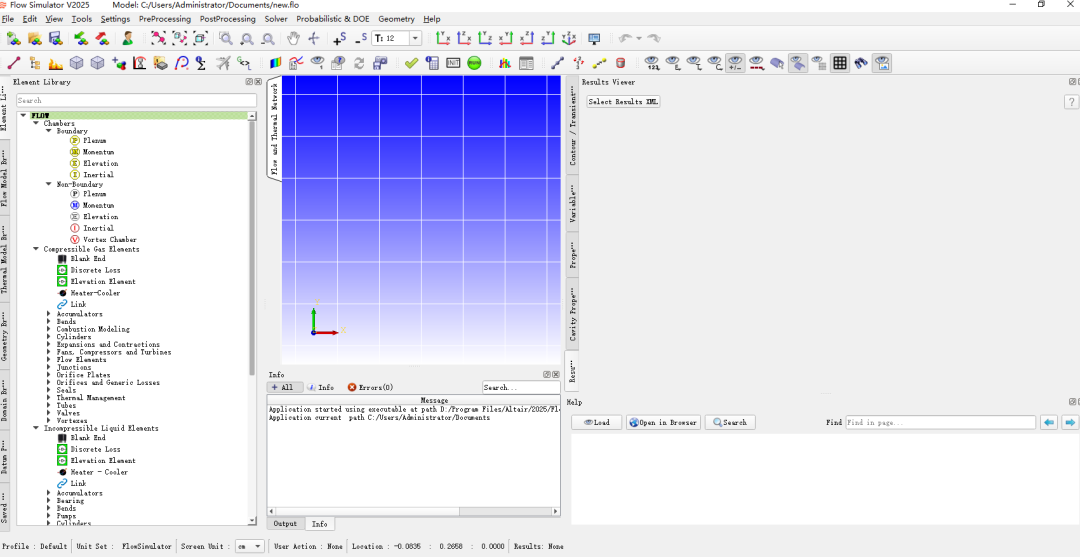This screenshot has width=1080, height=557.
Task: Click the Element Library vertical scrollbar
Action: tap(252, 321)
